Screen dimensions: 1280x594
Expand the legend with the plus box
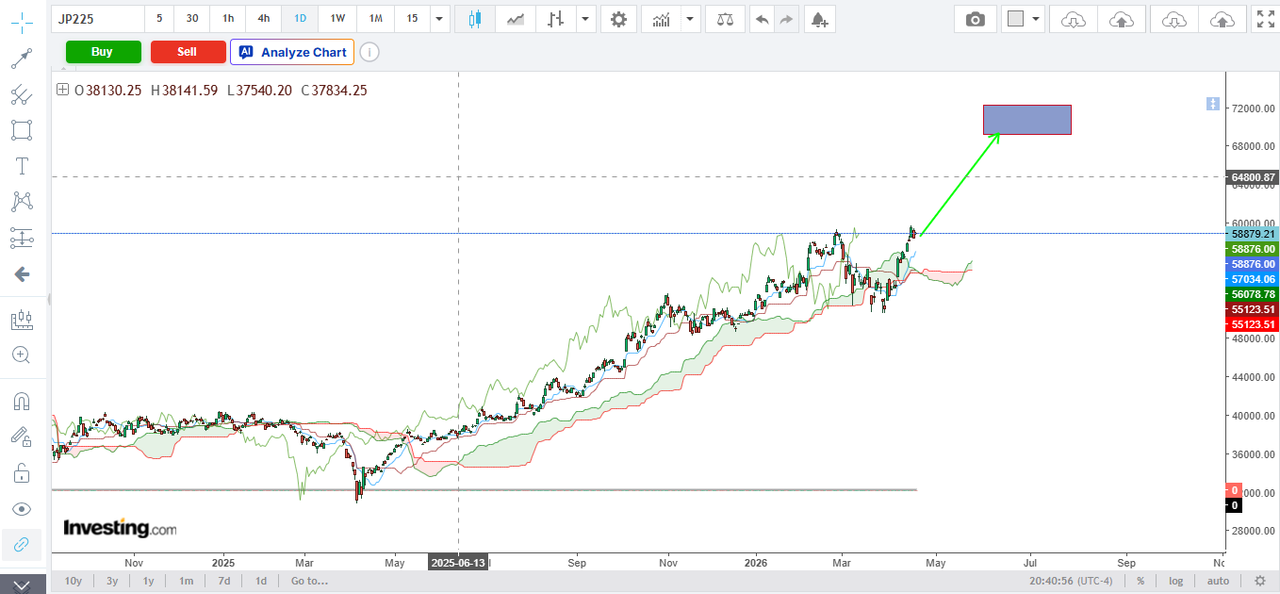[x=63, y=89]
